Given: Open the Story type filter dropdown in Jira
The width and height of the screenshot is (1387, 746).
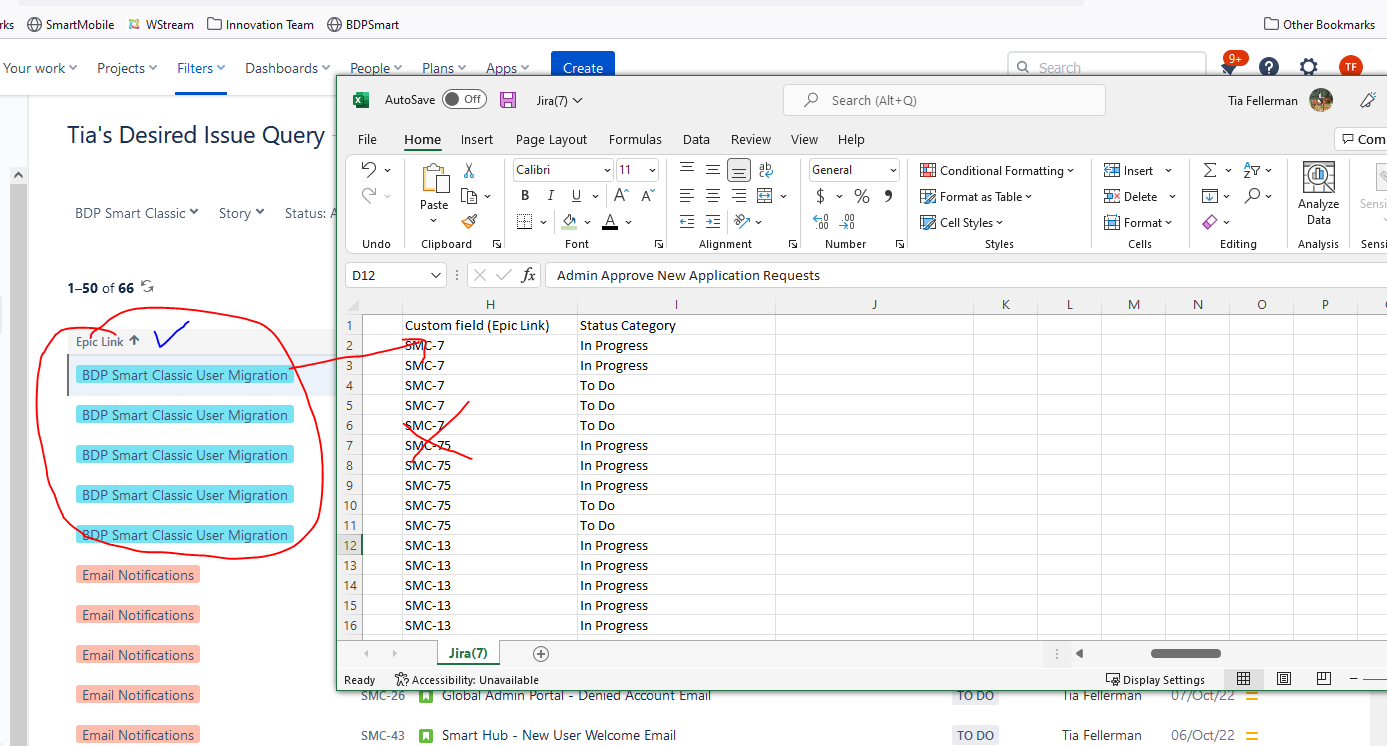Looking at the screenshot, I should coord(241,213).
